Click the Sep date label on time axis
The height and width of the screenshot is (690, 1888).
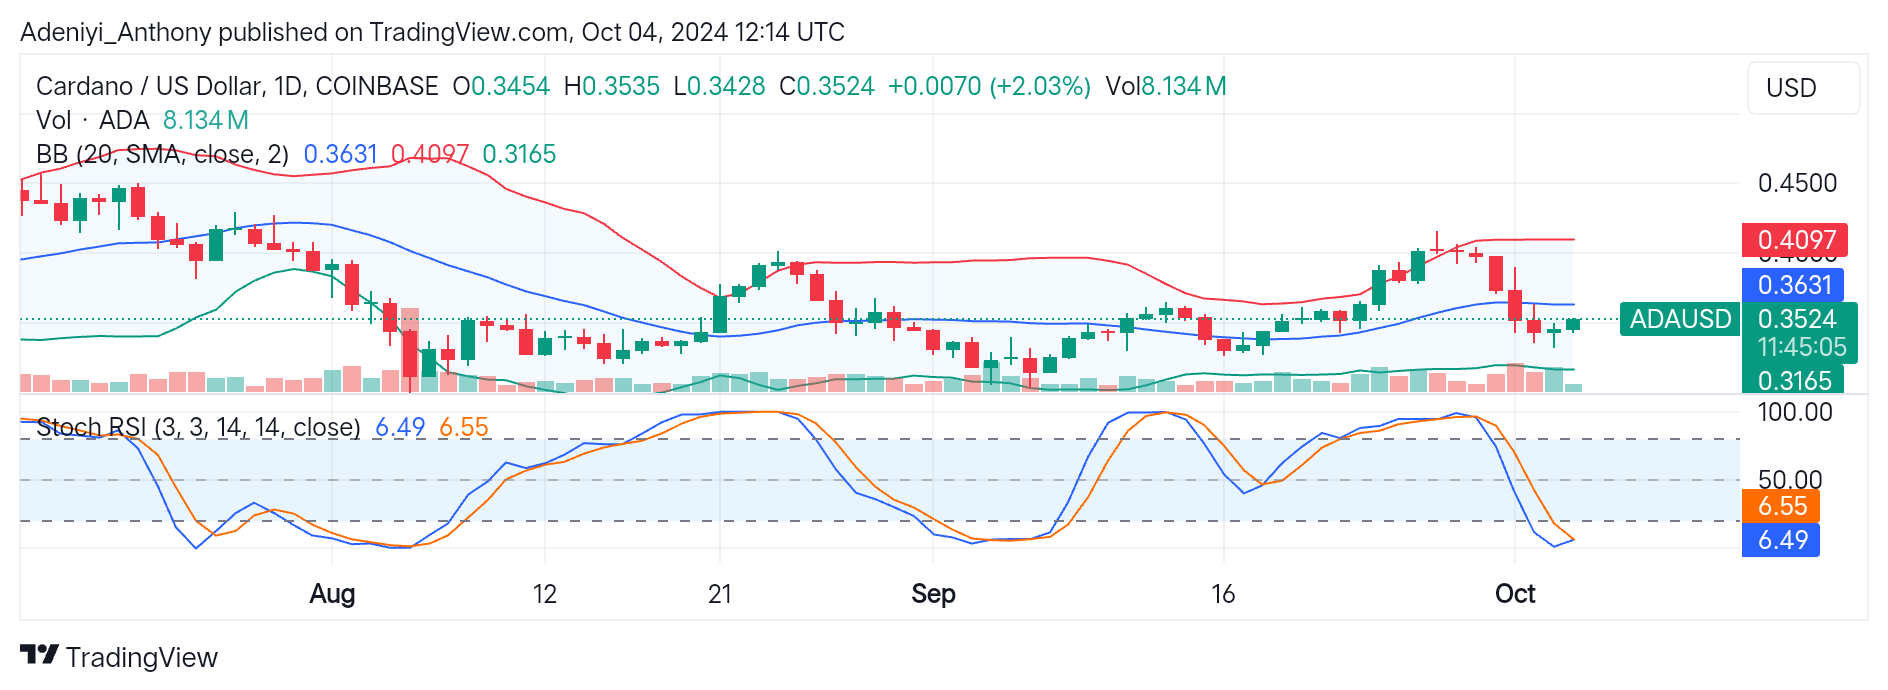933,594
